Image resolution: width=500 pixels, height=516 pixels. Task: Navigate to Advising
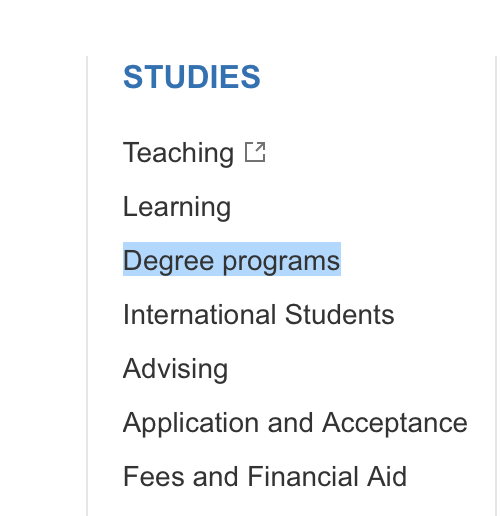point(176,369)
